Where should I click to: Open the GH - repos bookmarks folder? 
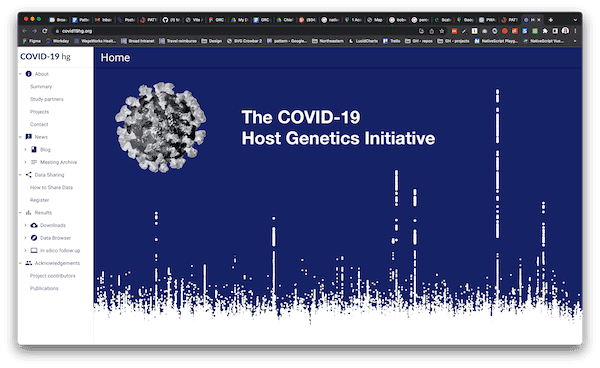click(419, 41)
